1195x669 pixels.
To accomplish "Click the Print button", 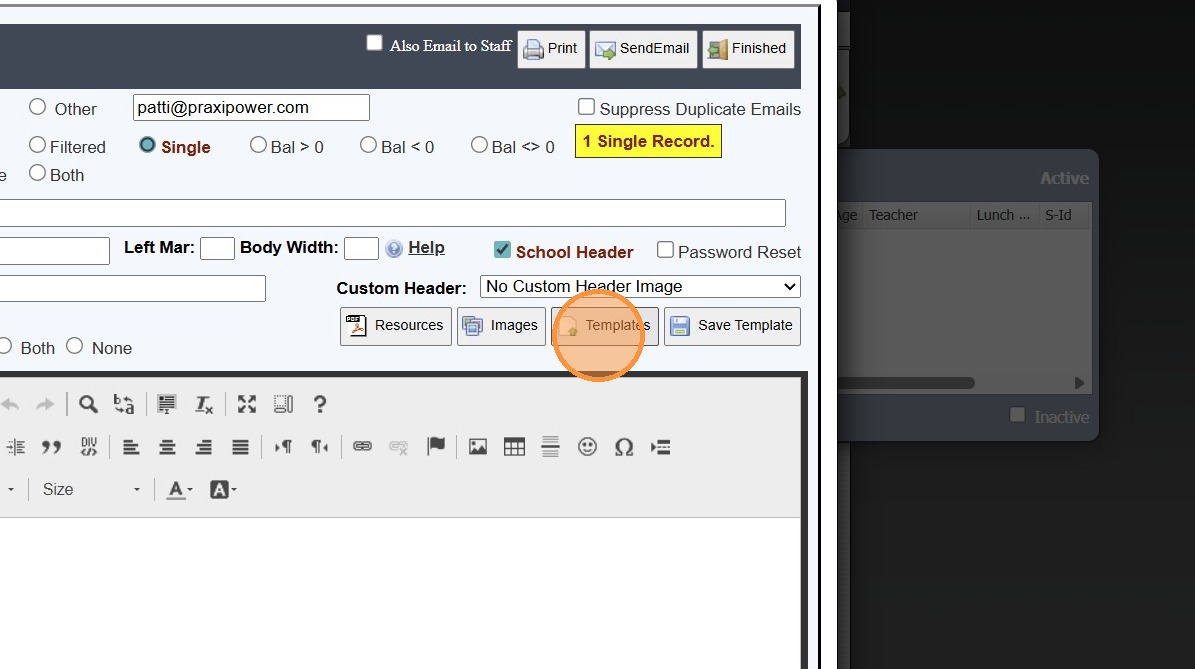I will 551,49.
